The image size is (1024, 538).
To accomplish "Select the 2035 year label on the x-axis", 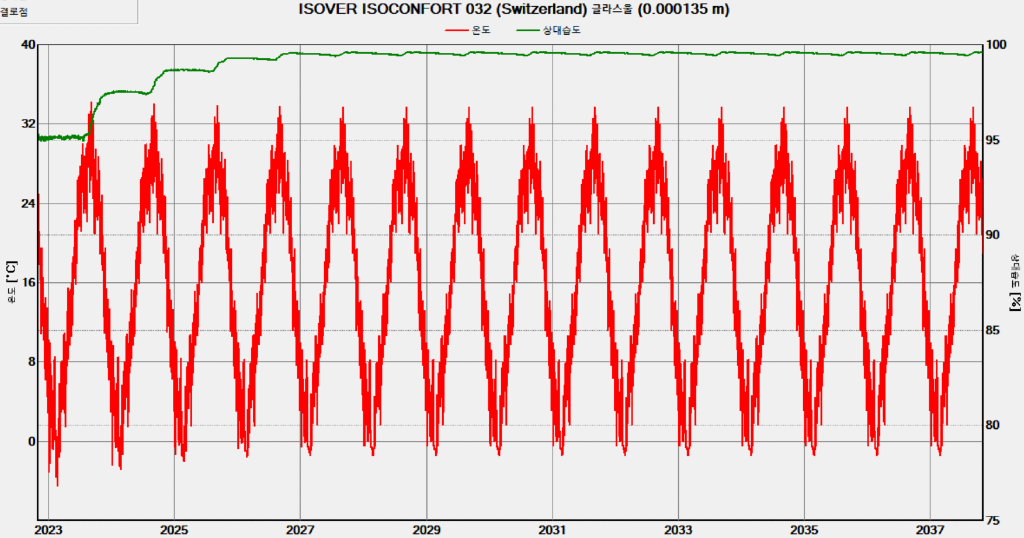I will click(x=804, y=529).
